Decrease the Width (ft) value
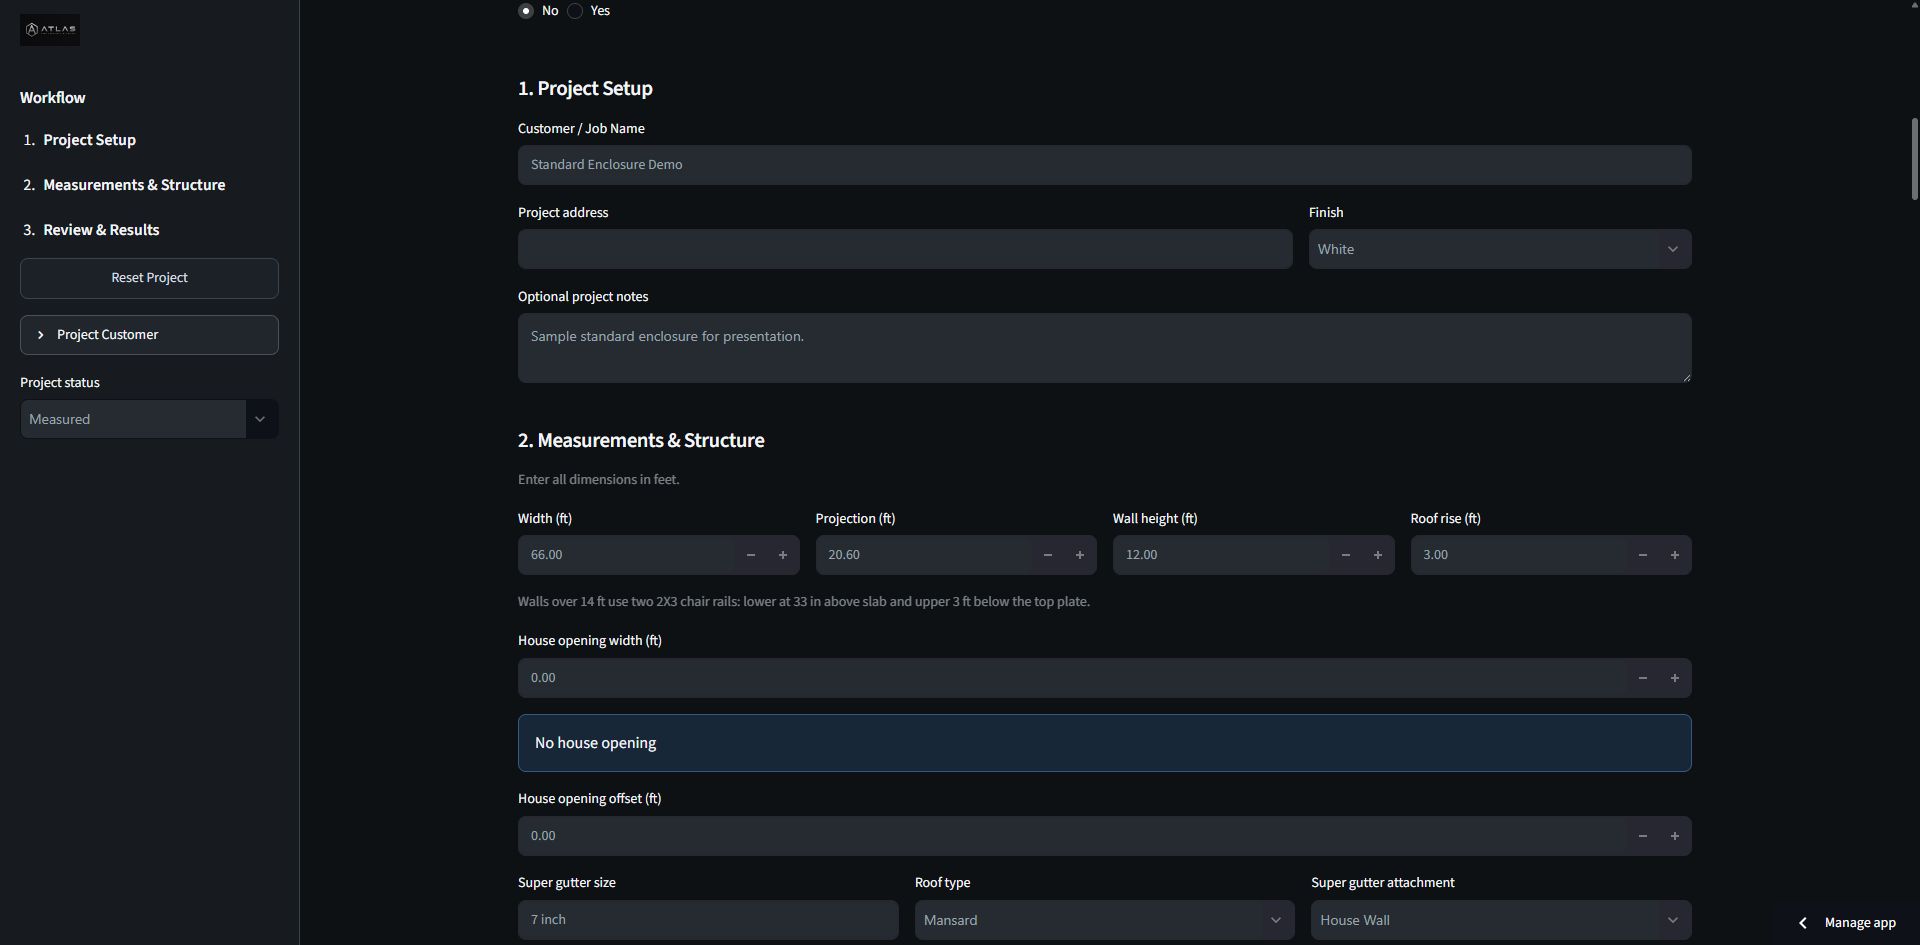The width and height of the screenshot is (1920, 945). pos(751,555)
